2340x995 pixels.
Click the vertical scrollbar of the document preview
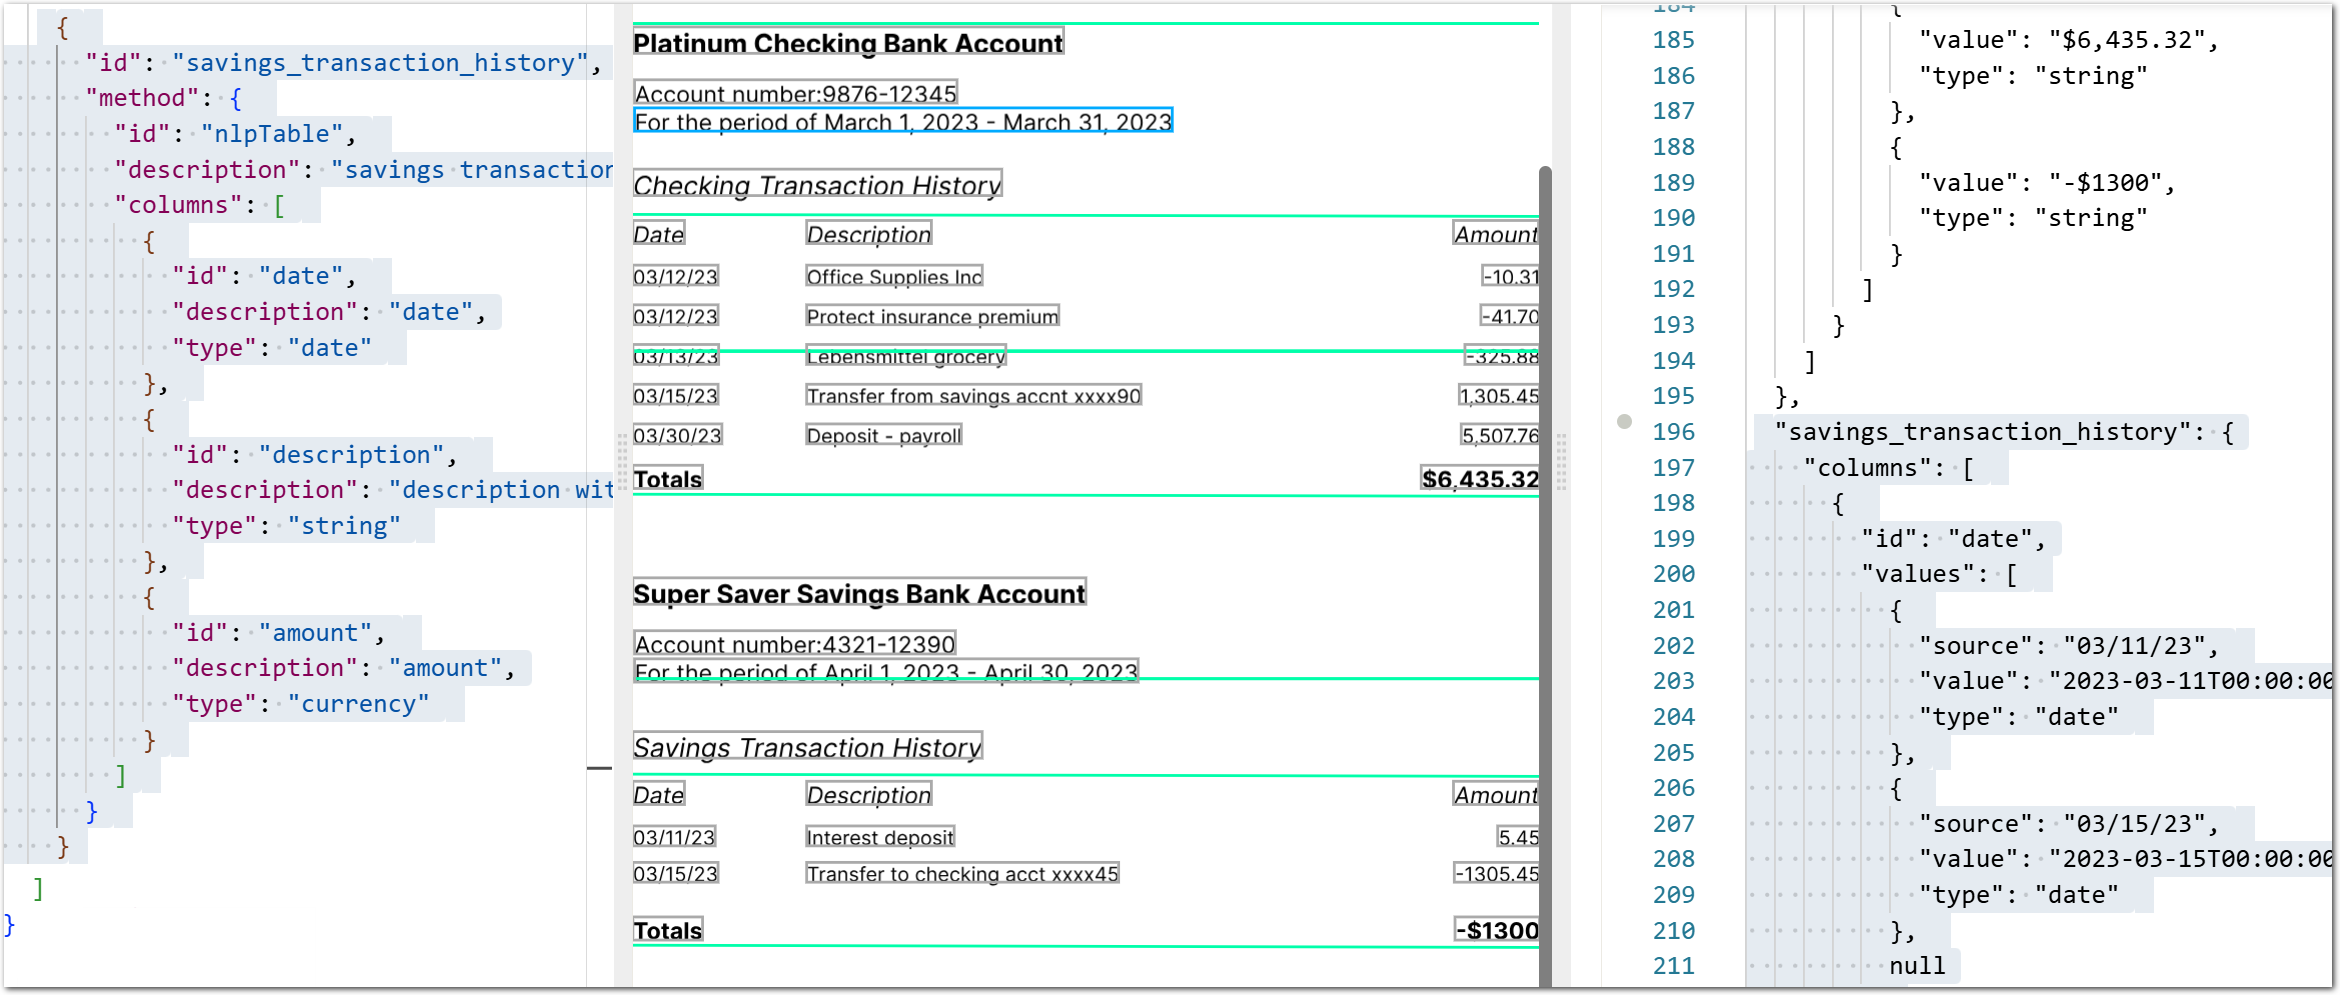[x=1545, y=577]
